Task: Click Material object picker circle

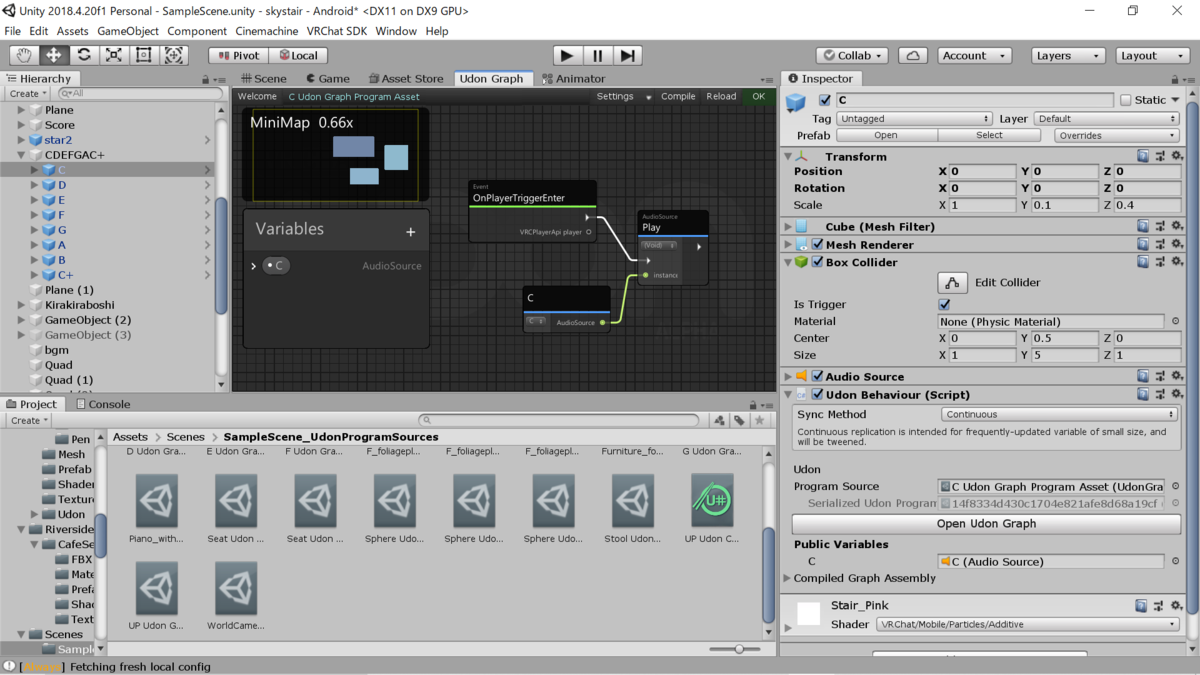Action: pyautogui.click(x=1175, y=322)
